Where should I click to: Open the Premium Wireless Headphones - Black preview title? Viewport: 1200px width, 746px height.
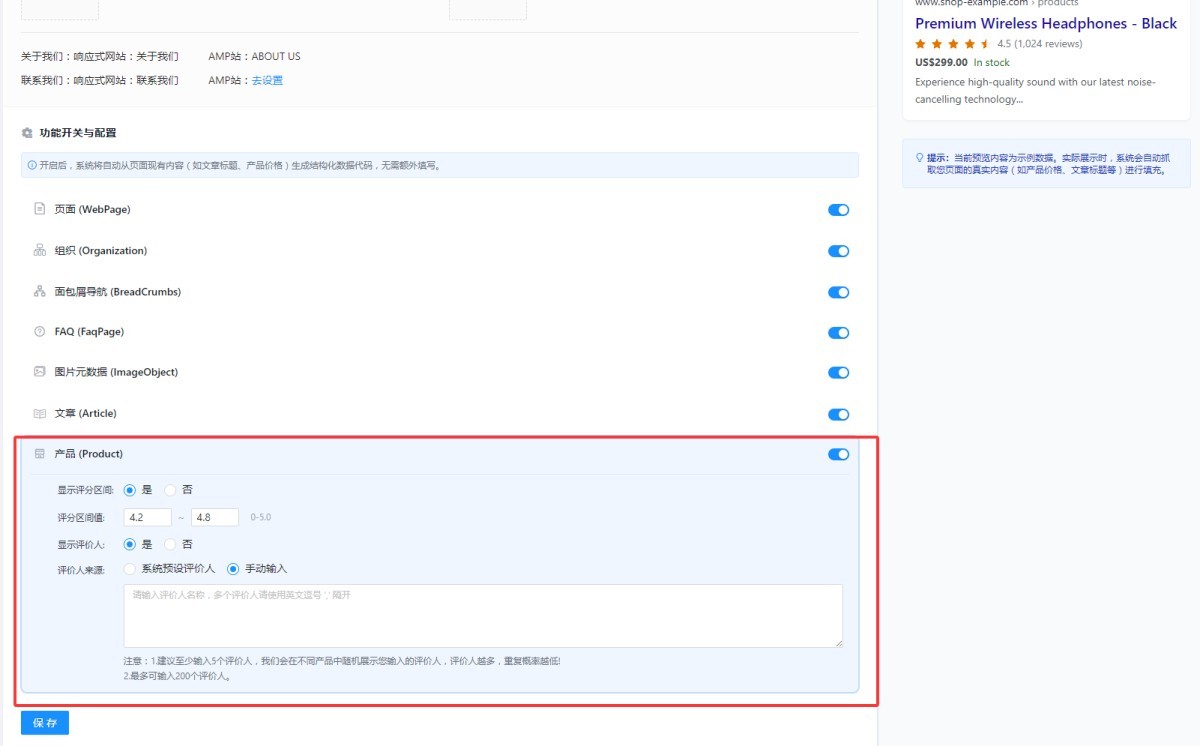[x=1046, y=23]
